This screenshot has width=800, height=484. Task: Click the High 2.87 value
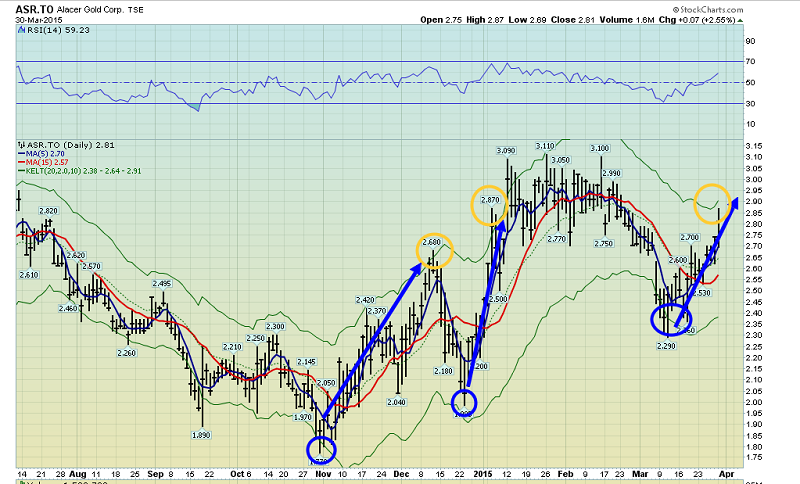coord(485,20)
